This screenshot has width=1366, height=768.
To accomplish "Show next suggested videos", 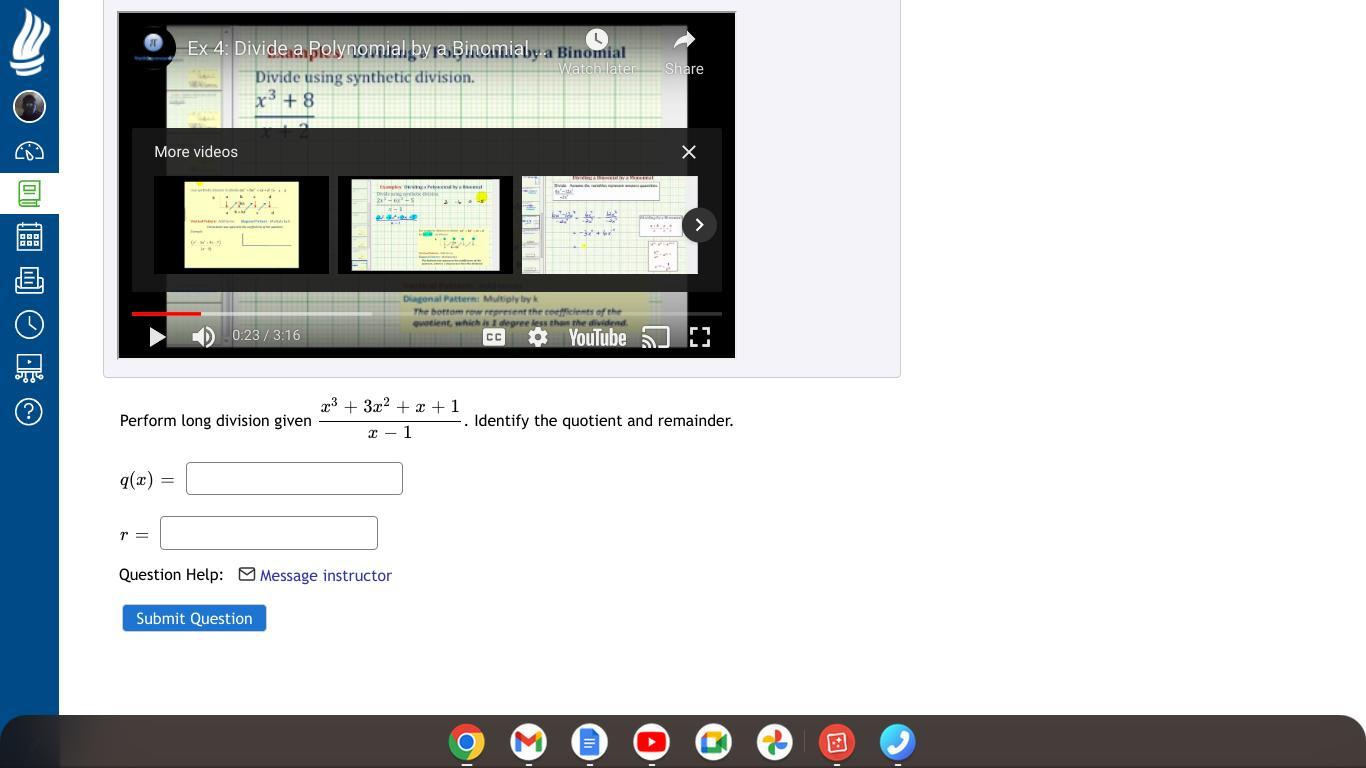I will pyautogui.click(x=699, y=225).
